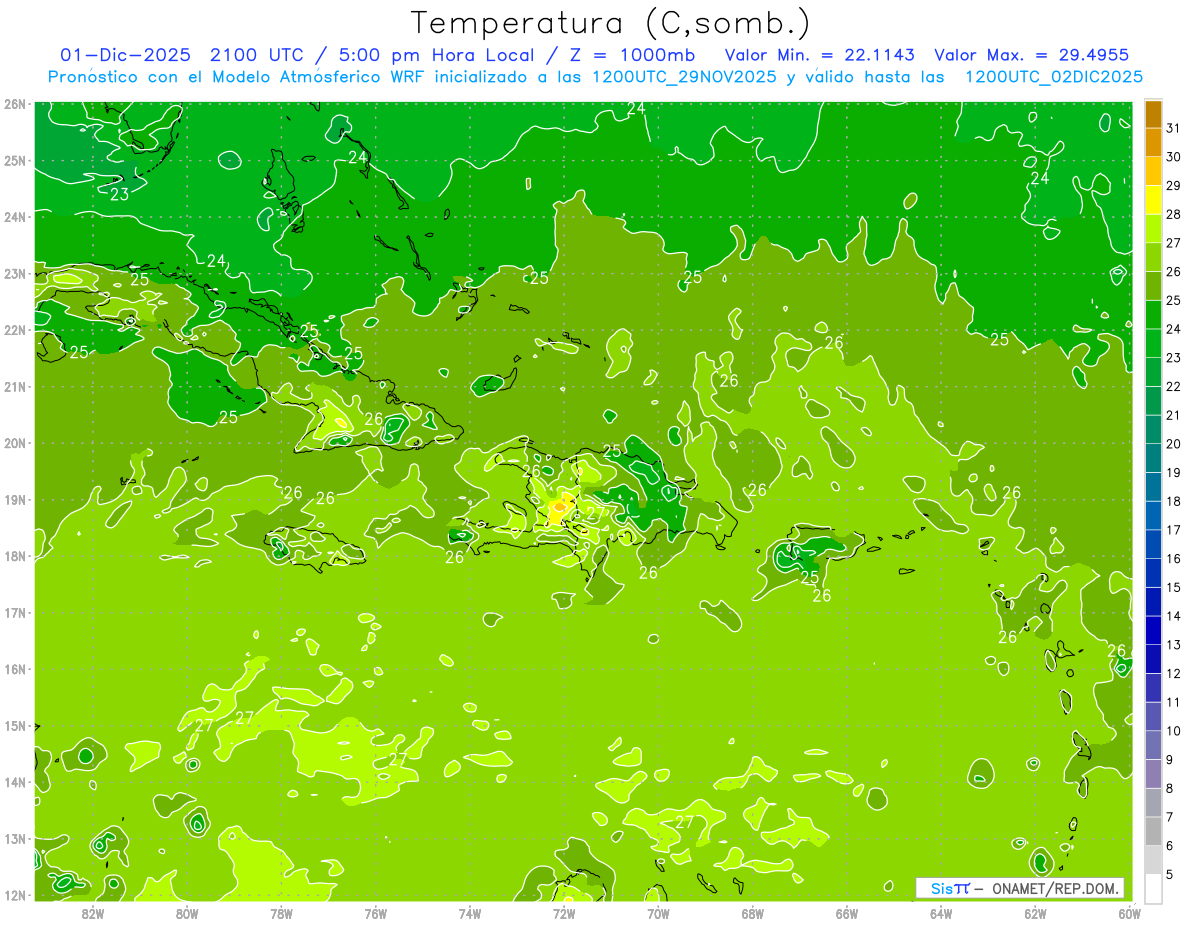This screenshot has height=927, width=1200.
Task: Click the 78W longitude axis label
Action: coord(281,913)
